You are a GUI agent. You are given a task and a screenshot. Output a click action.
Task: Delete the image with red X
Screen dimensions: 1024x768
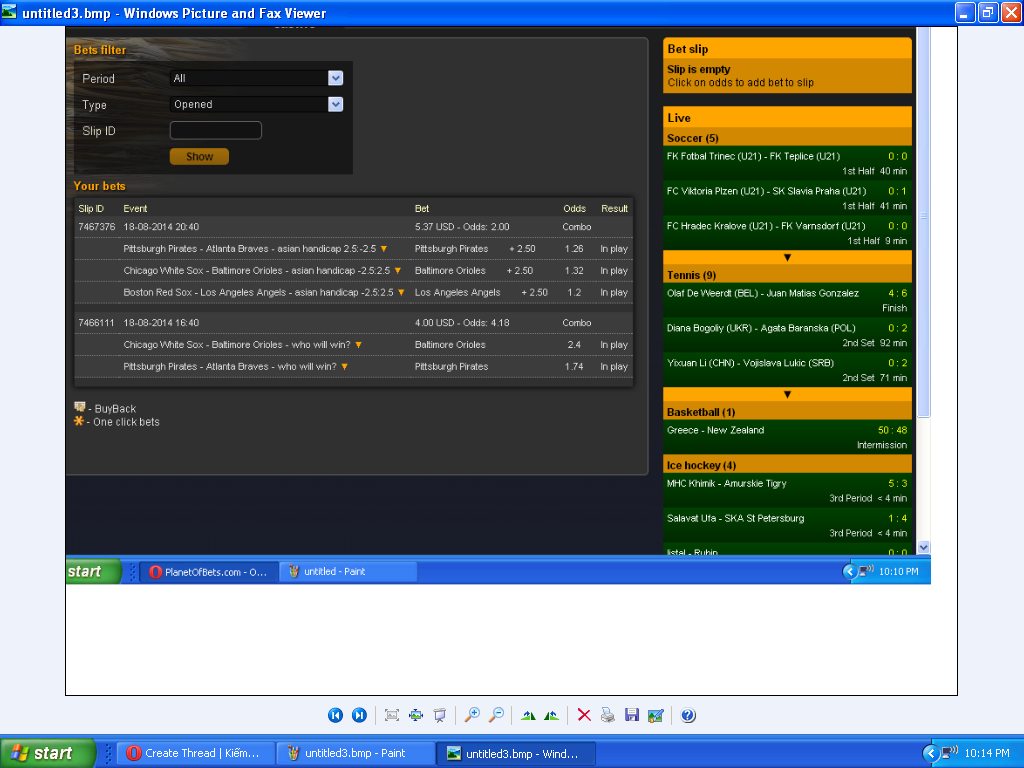tap(584, 715)
